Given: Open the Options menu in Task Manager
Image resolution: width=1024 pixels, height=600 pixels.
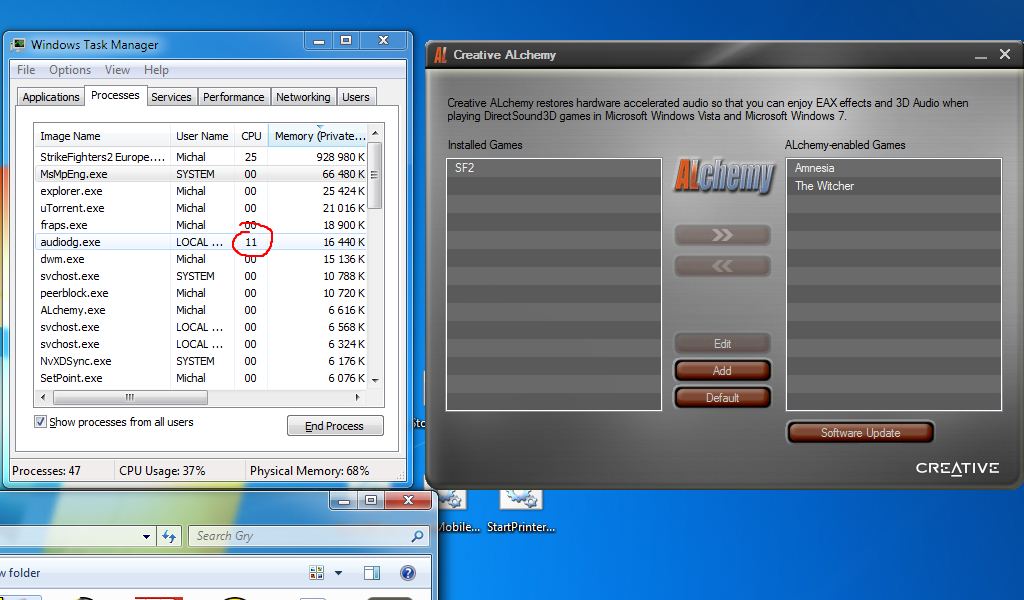Looking at the screenshot, I should [70, 70].
